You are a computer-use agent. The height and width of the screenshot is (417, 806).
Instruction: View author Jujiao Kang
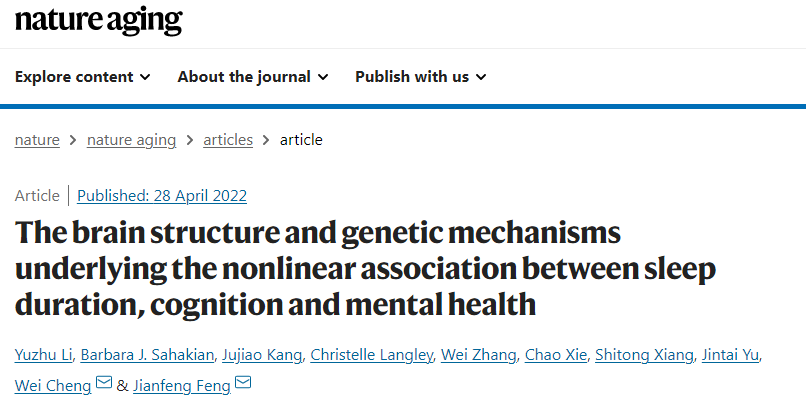tap(262, 355)
